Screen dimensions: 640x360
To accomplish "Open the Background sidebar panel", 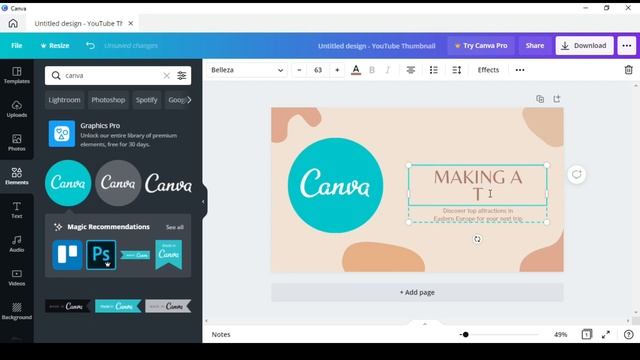I will point(17,311).
